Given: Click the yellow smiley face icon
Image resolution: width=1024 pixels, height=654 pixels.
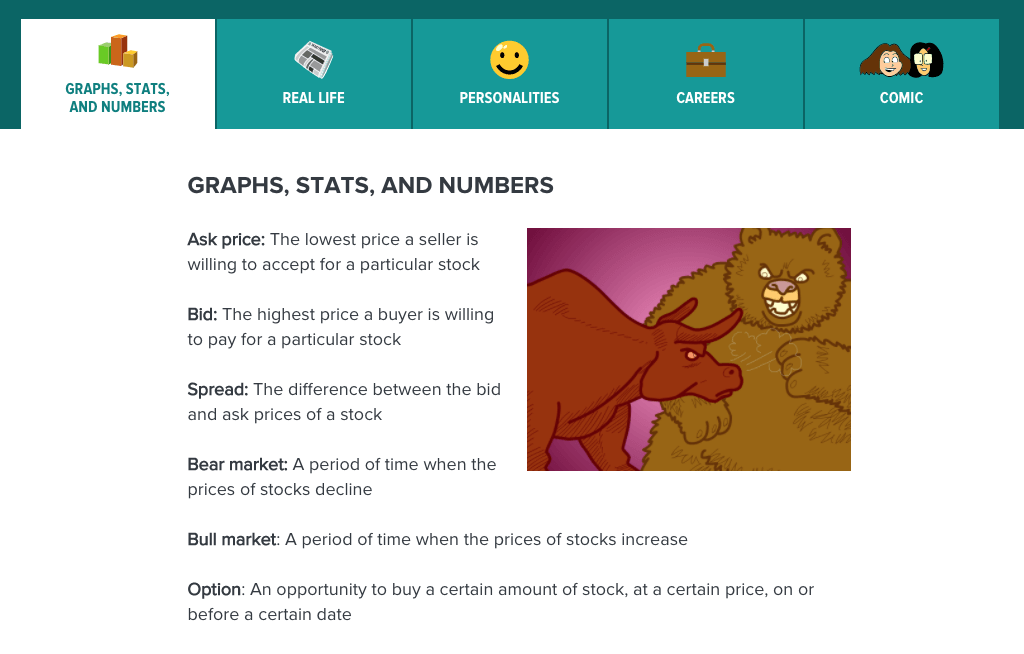Looking at the screenshot, I should point(509,60).
